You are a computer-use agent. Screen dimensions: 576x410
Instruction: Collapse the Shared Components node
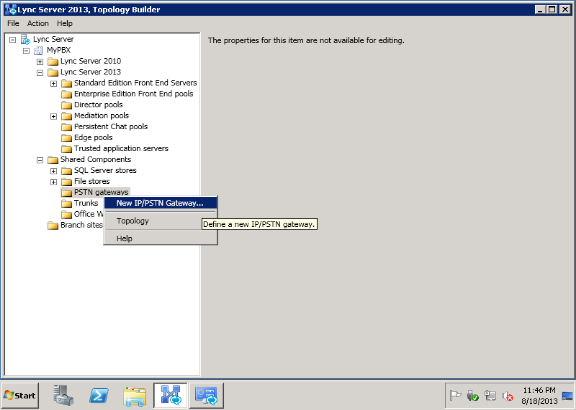pos(40,160)
